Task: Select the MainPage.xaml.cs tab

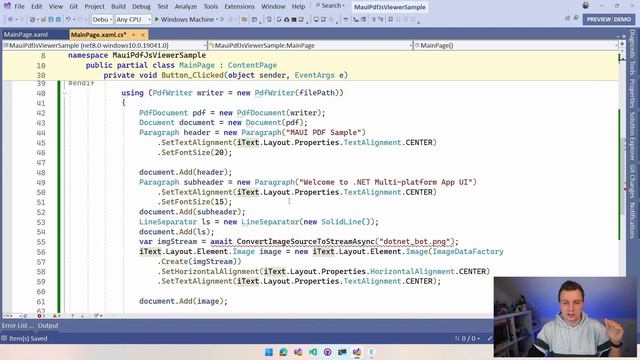Action: click(x=98, y=35)
